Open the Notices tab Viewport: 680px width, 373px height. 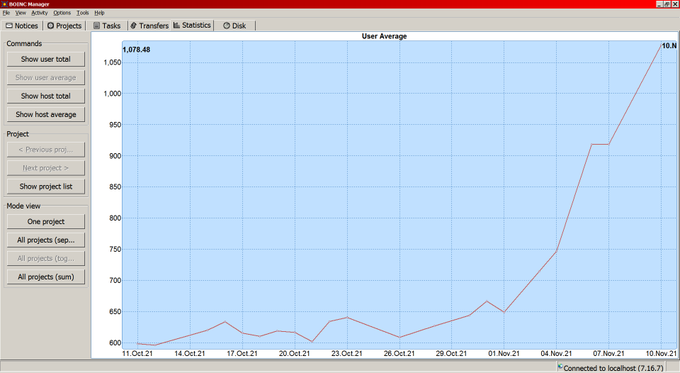22,26
